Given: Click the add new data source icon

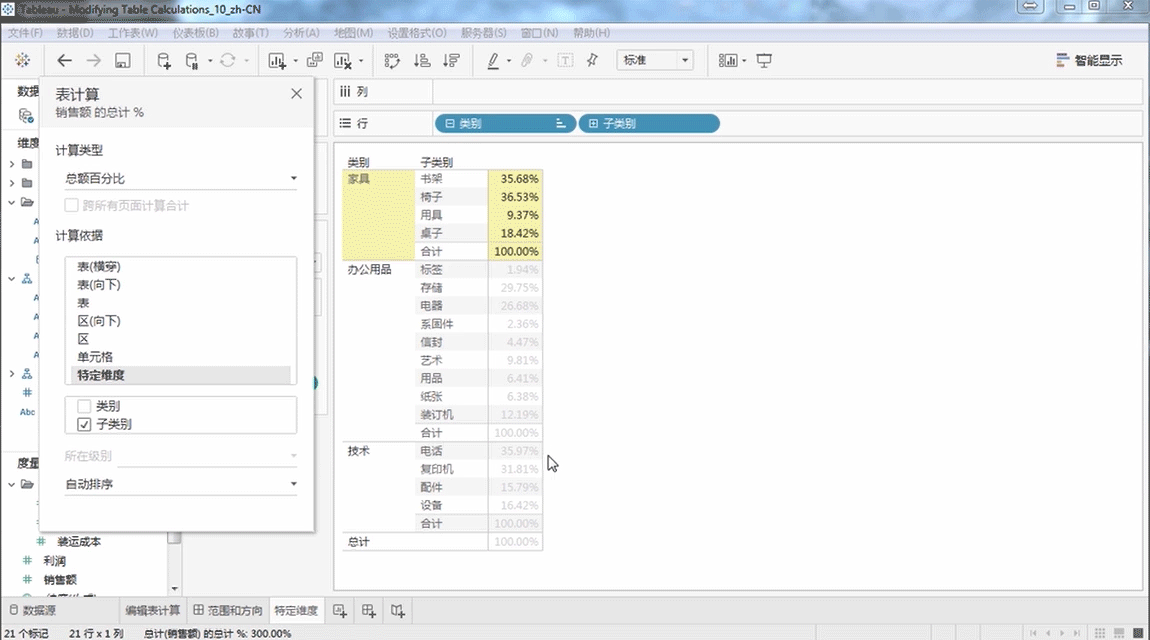Looking at the screenshot, I should [x=165, y=61].
